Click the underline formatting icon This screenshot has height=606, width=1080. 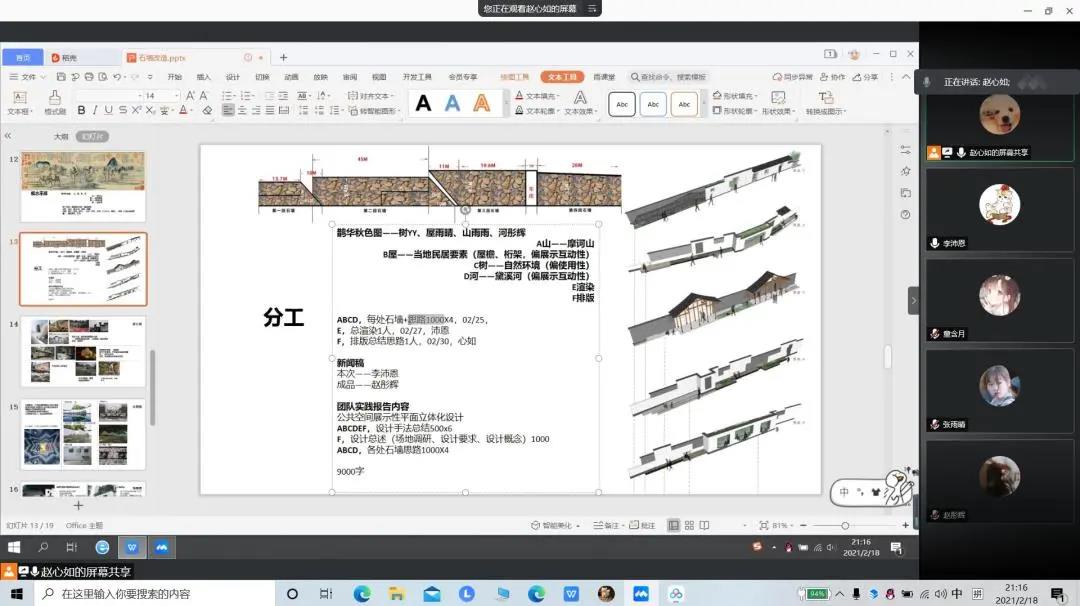pyautogui.click(x=109, y=111)
